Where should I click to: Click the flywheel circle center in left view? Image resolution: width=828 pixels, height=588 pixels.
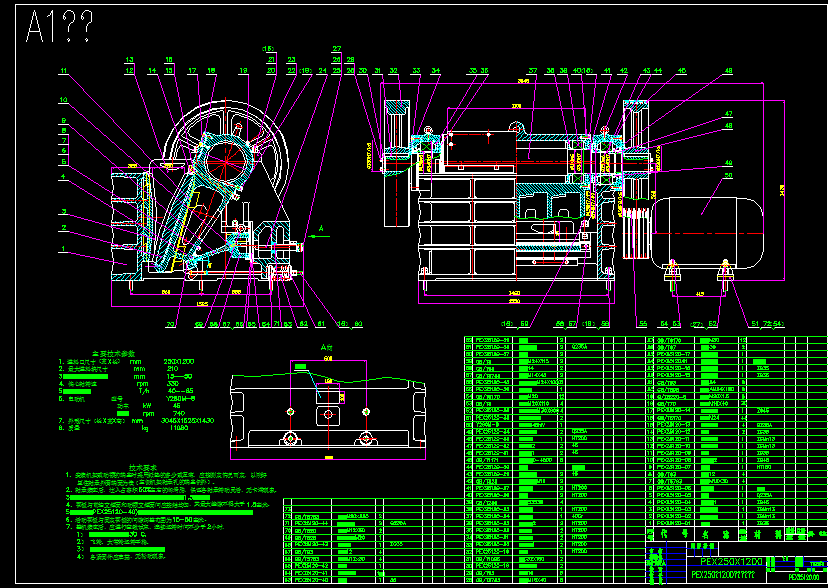point(225,162)
